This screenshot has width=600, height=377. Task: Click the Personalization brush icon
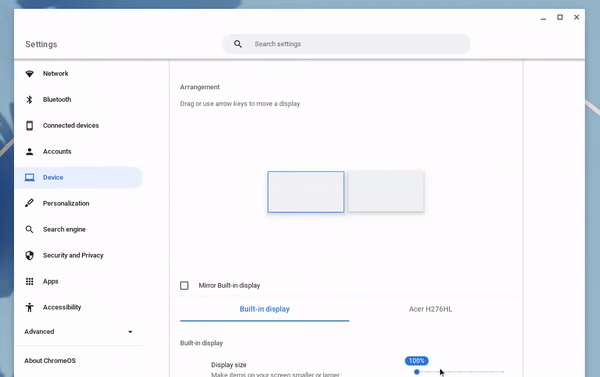(x=29, y=203)
